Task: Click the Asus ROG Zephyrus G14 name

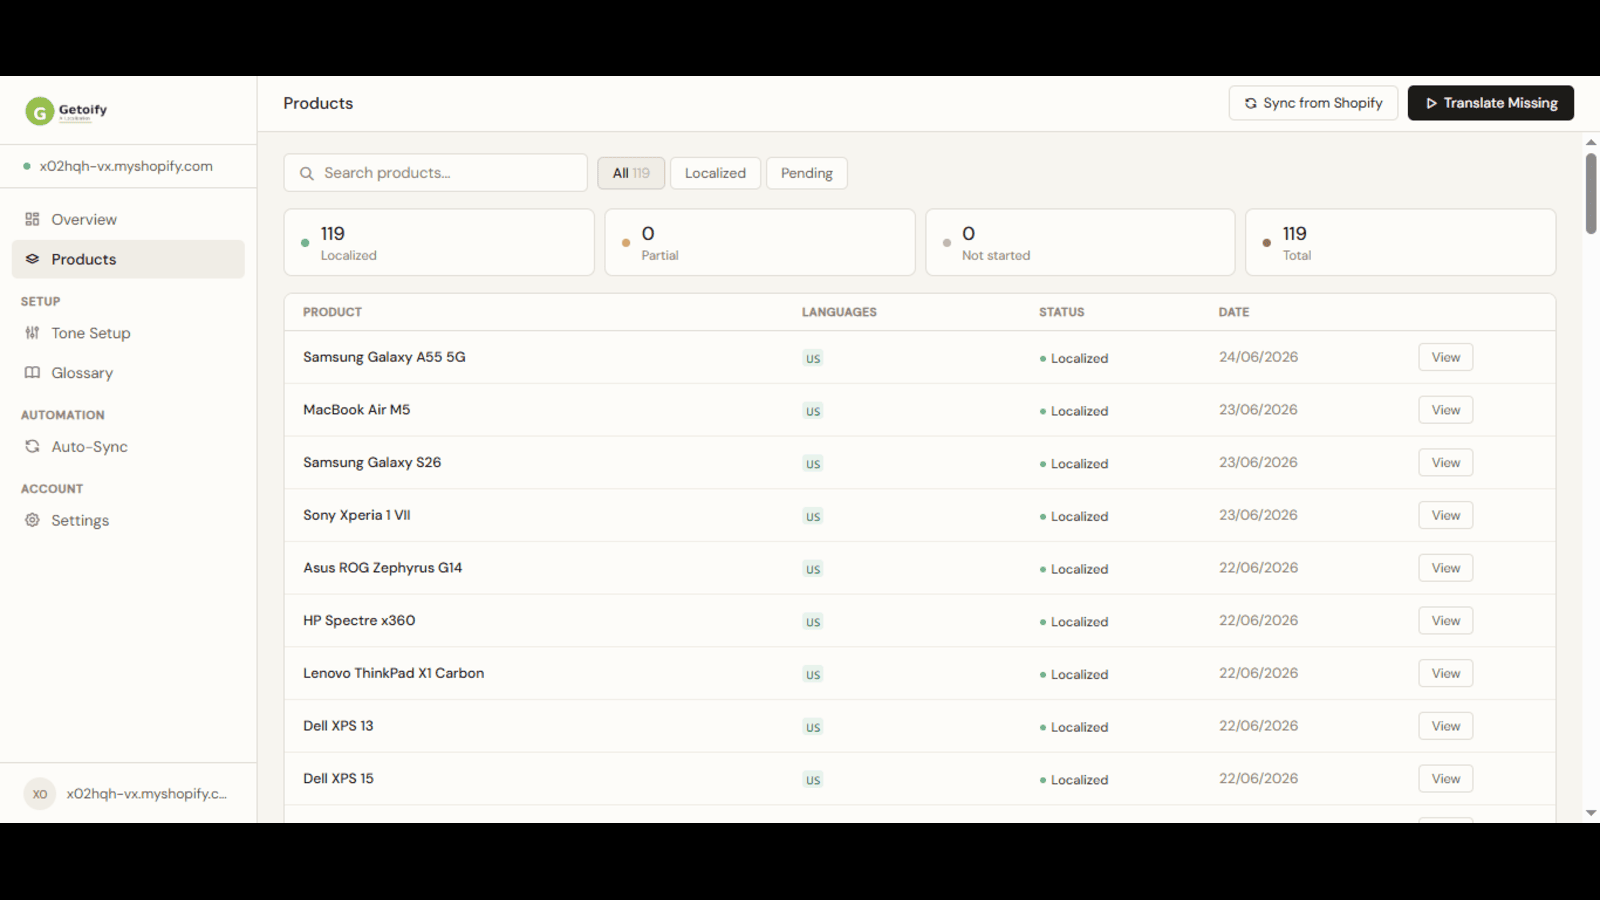Action: (382, 568)
